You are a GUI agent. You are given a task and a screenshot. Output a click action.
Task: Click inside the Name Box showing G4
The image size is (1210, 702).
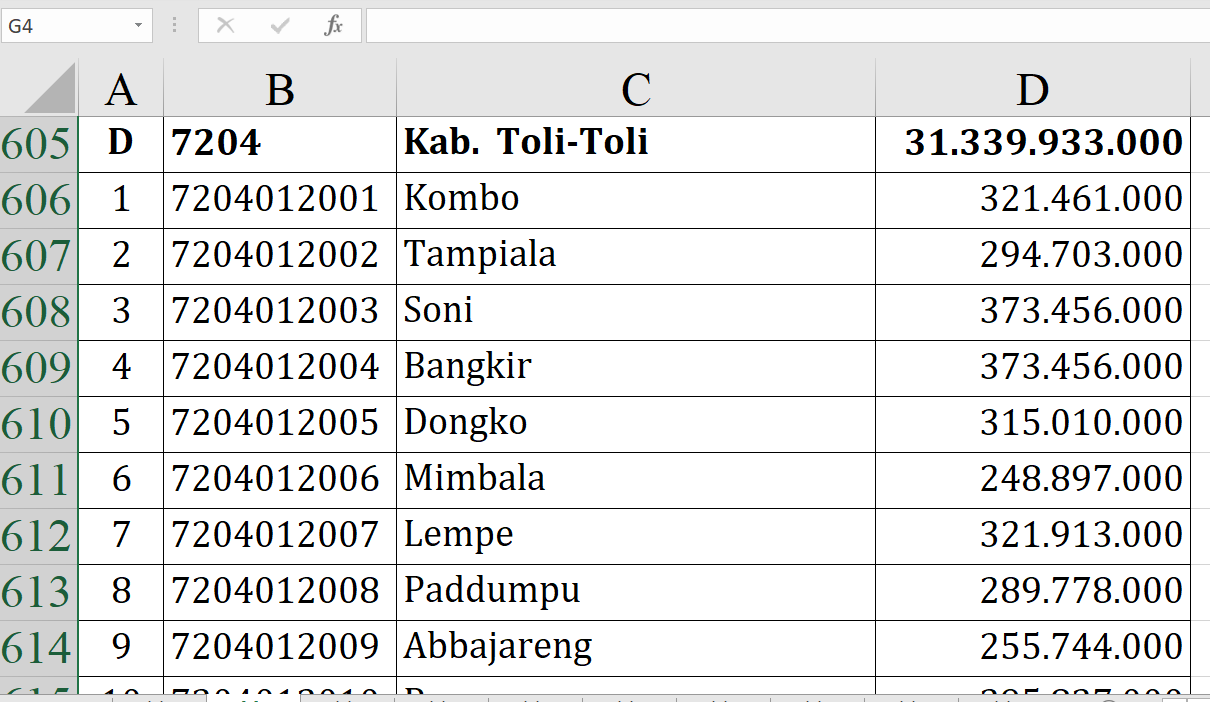[x=65, y=26]
